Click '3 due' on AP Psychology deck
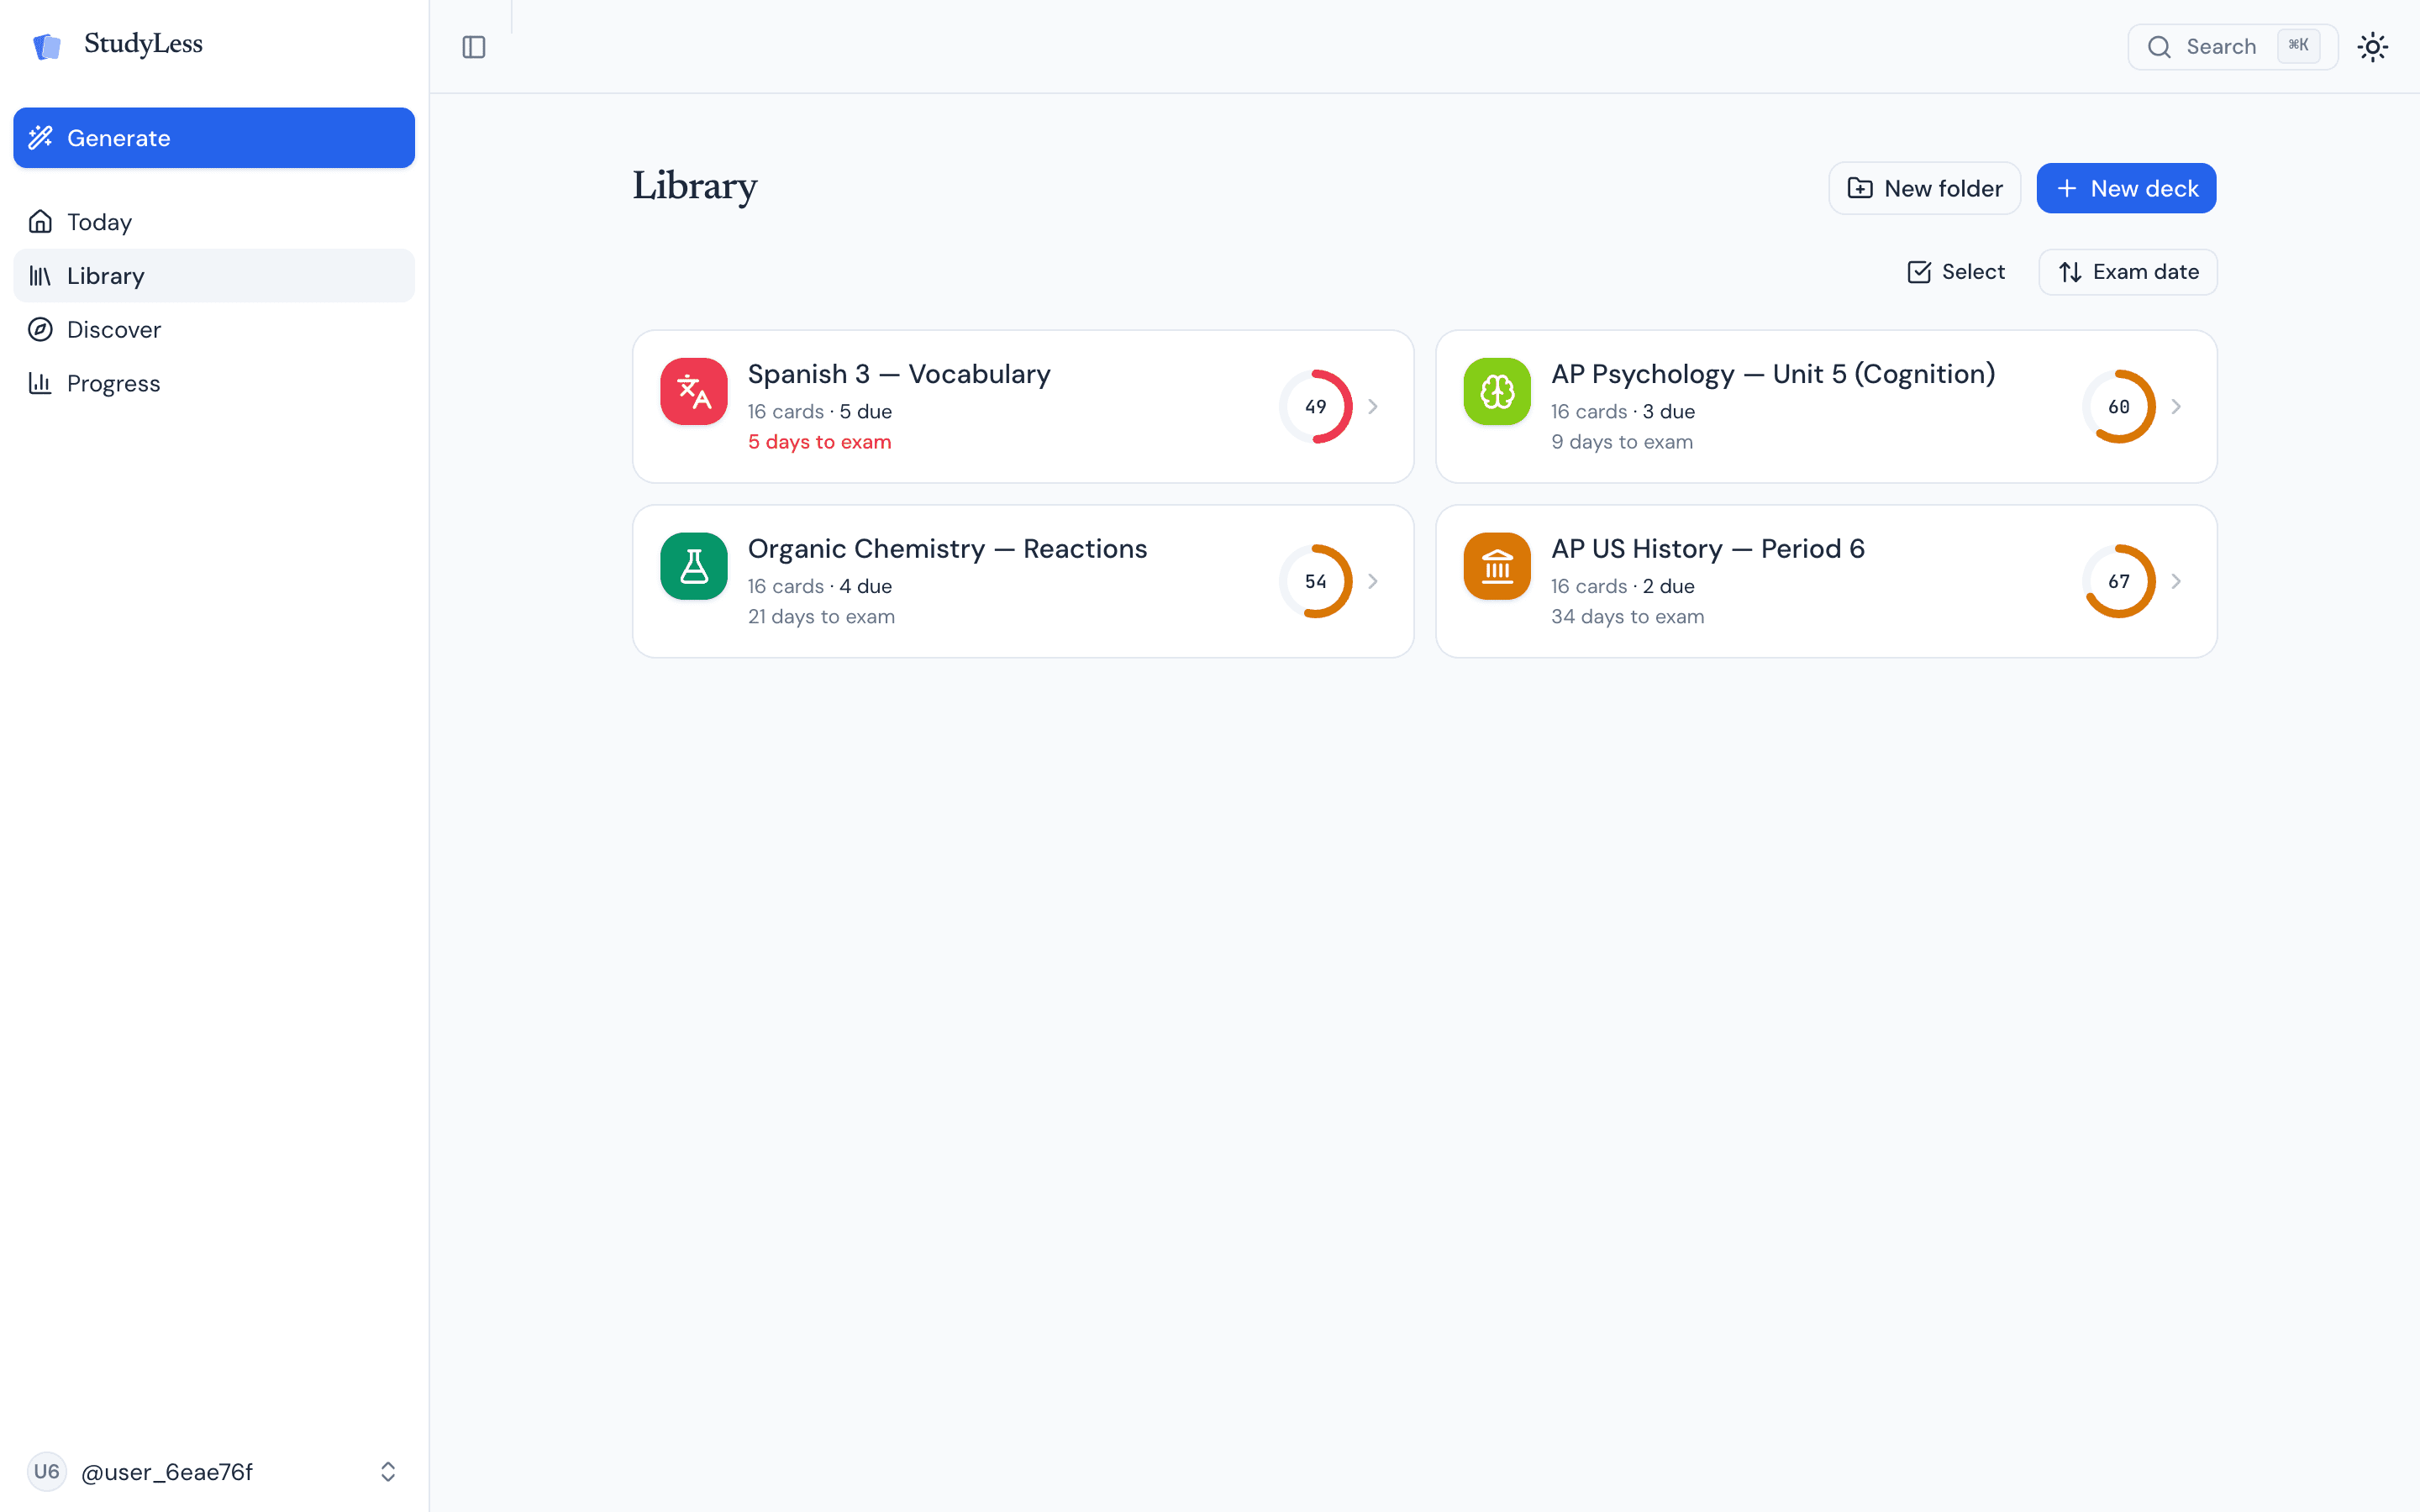 (x=1669, y=412)
